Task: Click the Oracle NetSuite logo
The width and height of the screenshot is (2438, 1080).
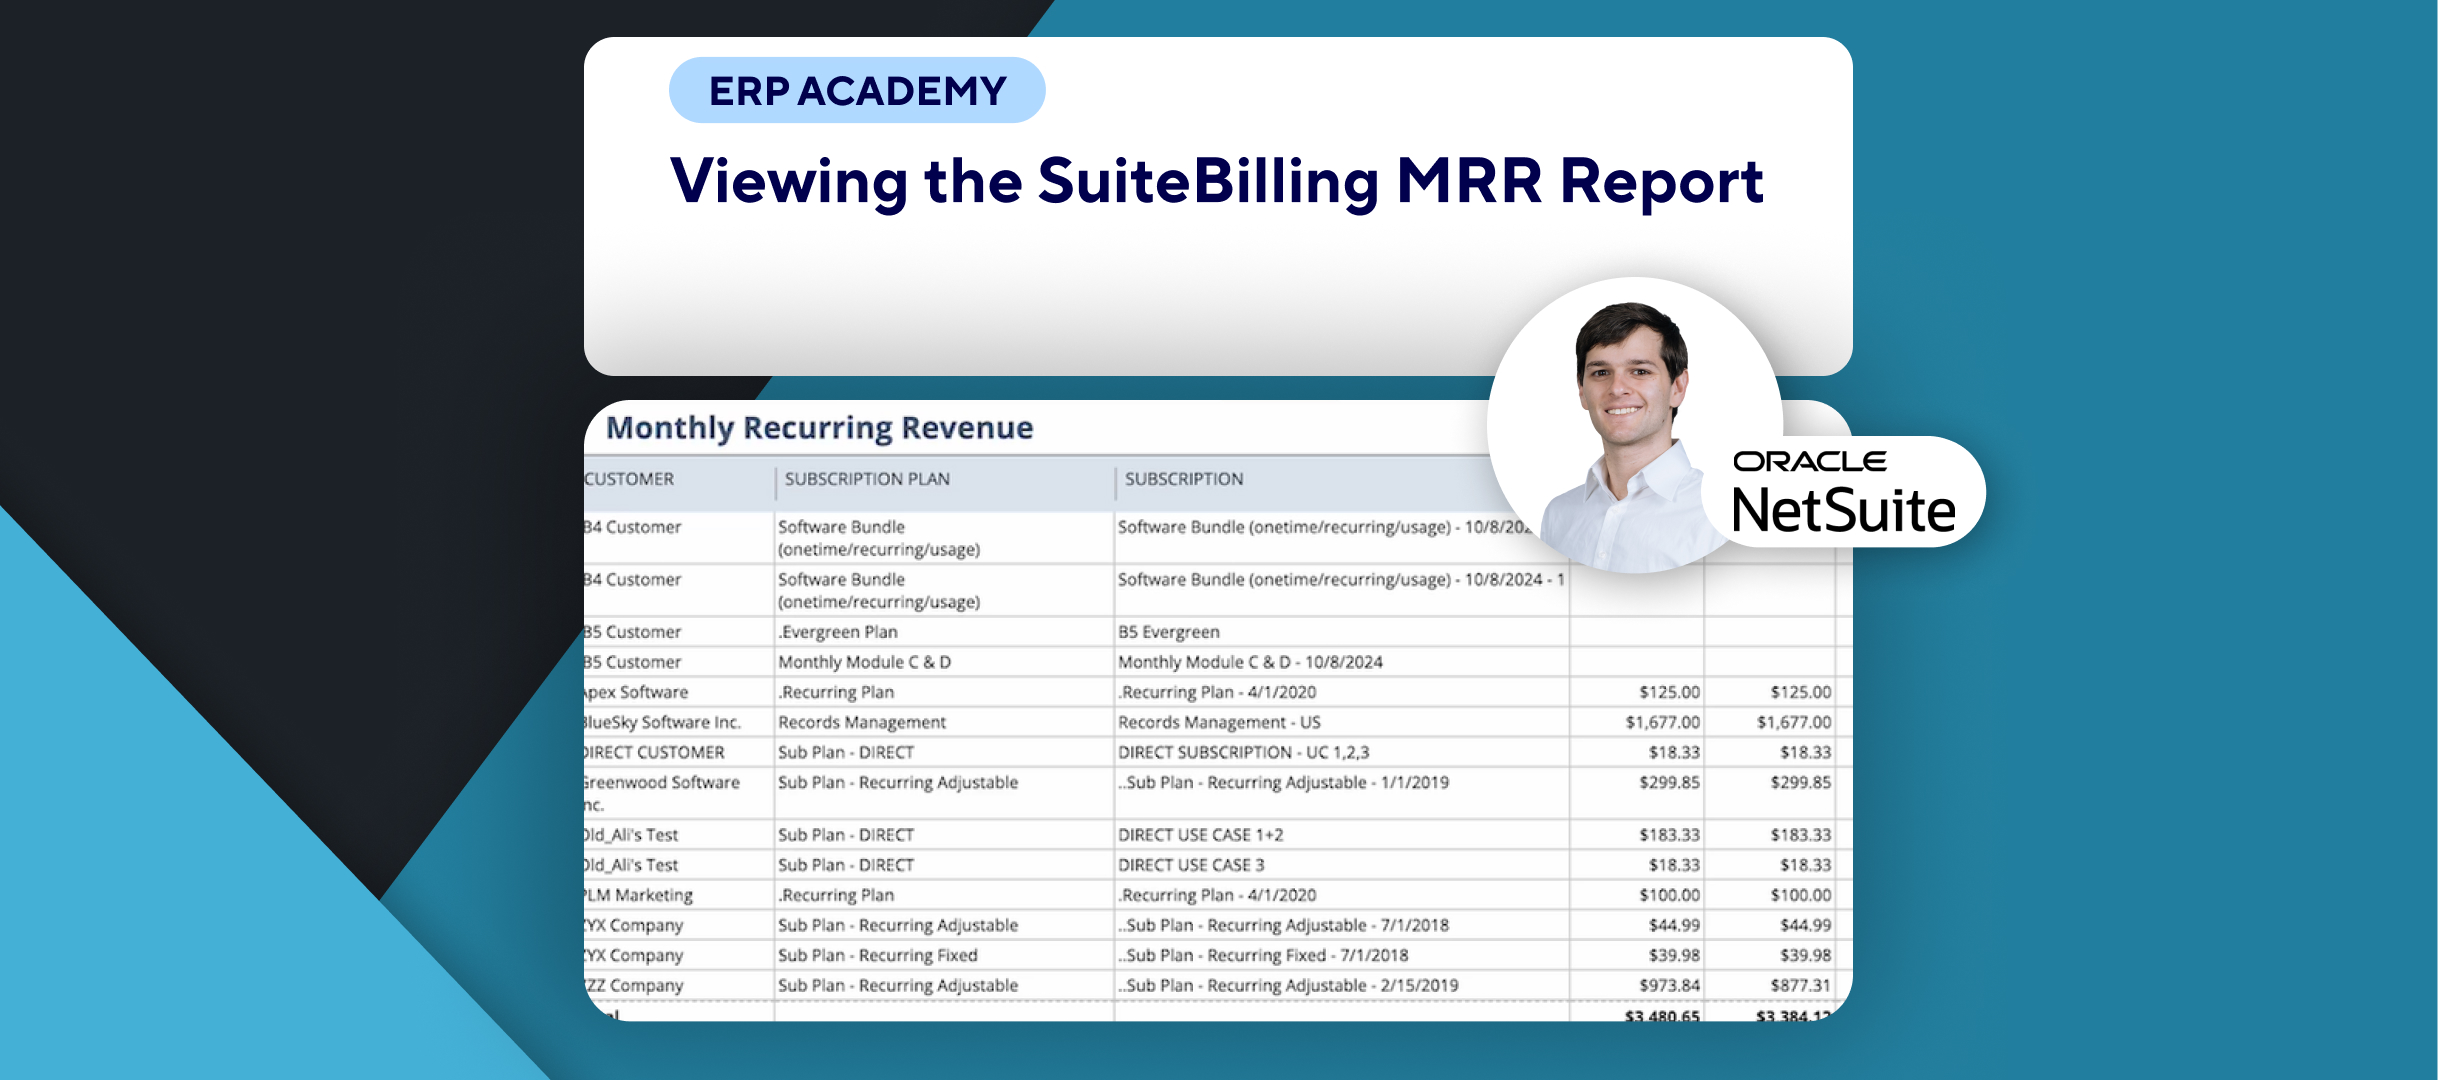Action: [x=1842, y=493]
